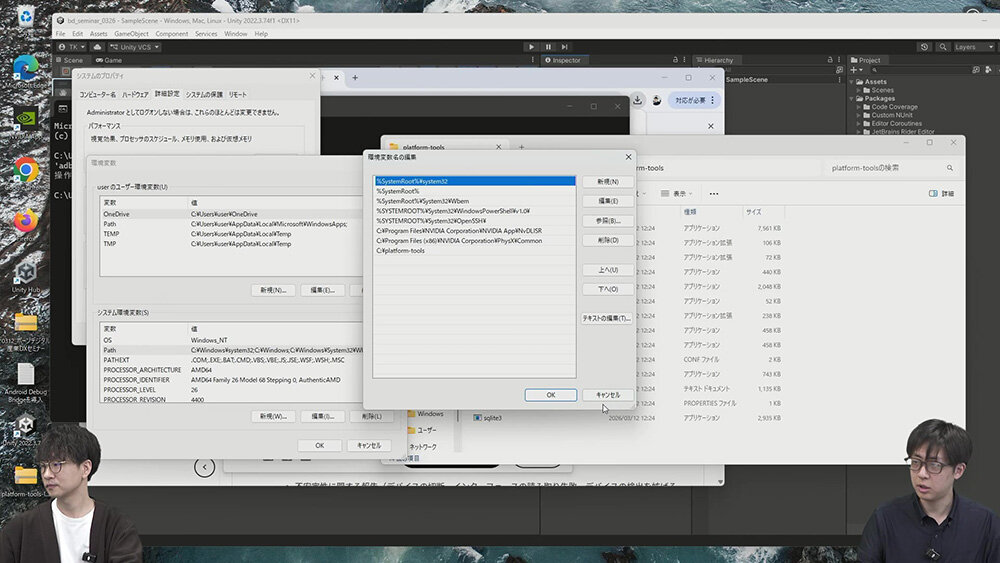Click the Unity Pause button

pyautogui.click(x=548, y=47)
